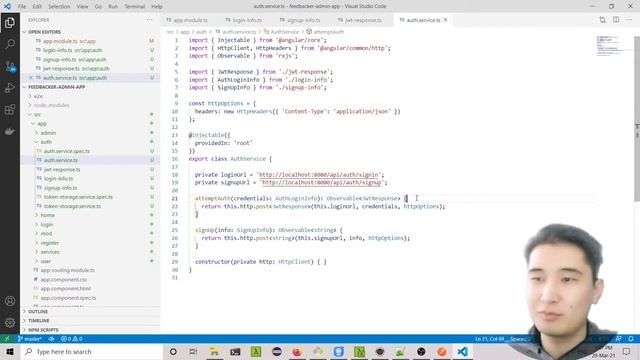Expand the node_modules folder
Image resolution: width=640 pixels, height=360 pixels.
(x=51, y=105)
